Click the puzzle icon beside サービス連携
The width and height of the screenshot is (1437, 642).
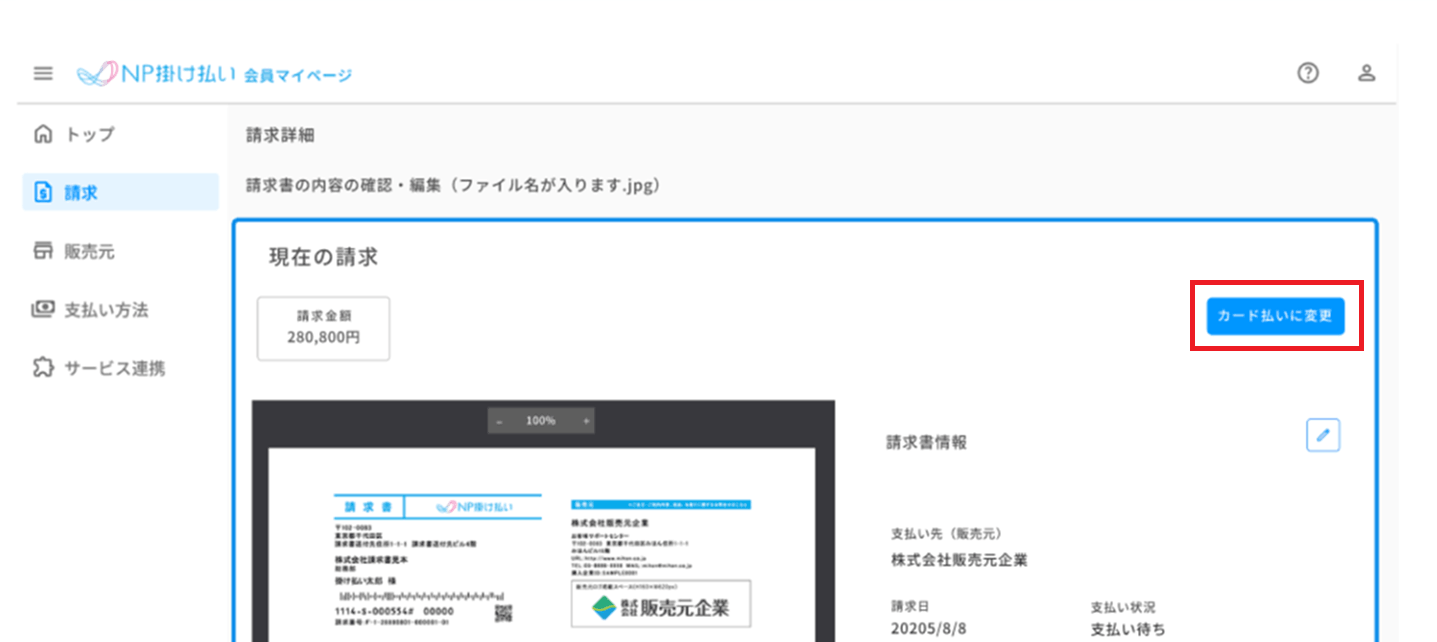click(x=44, y=368)
